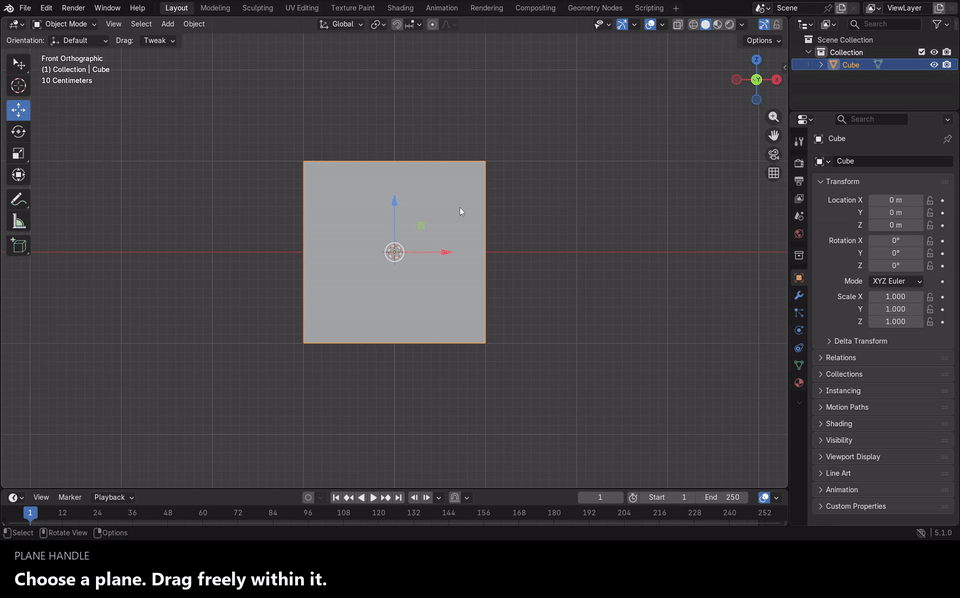Choose the Measure tool
Screen dimensions: 960x598
click(18, 222)
